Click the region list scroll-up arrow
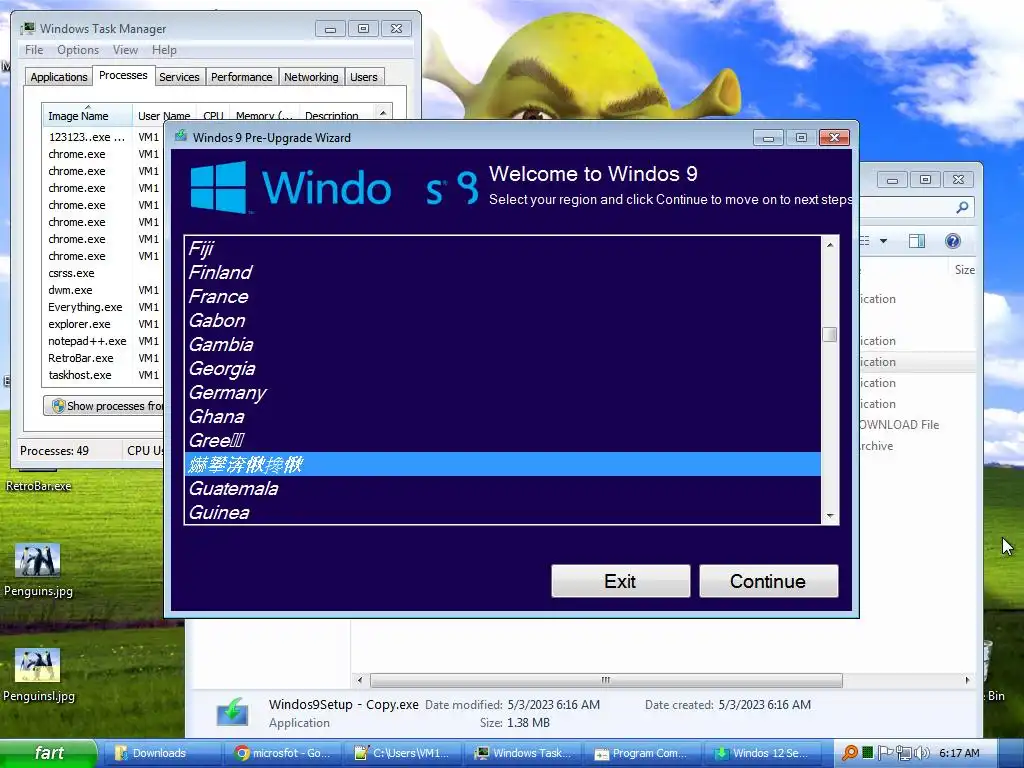The image size is (1024, 768). (x=830, y=245)
